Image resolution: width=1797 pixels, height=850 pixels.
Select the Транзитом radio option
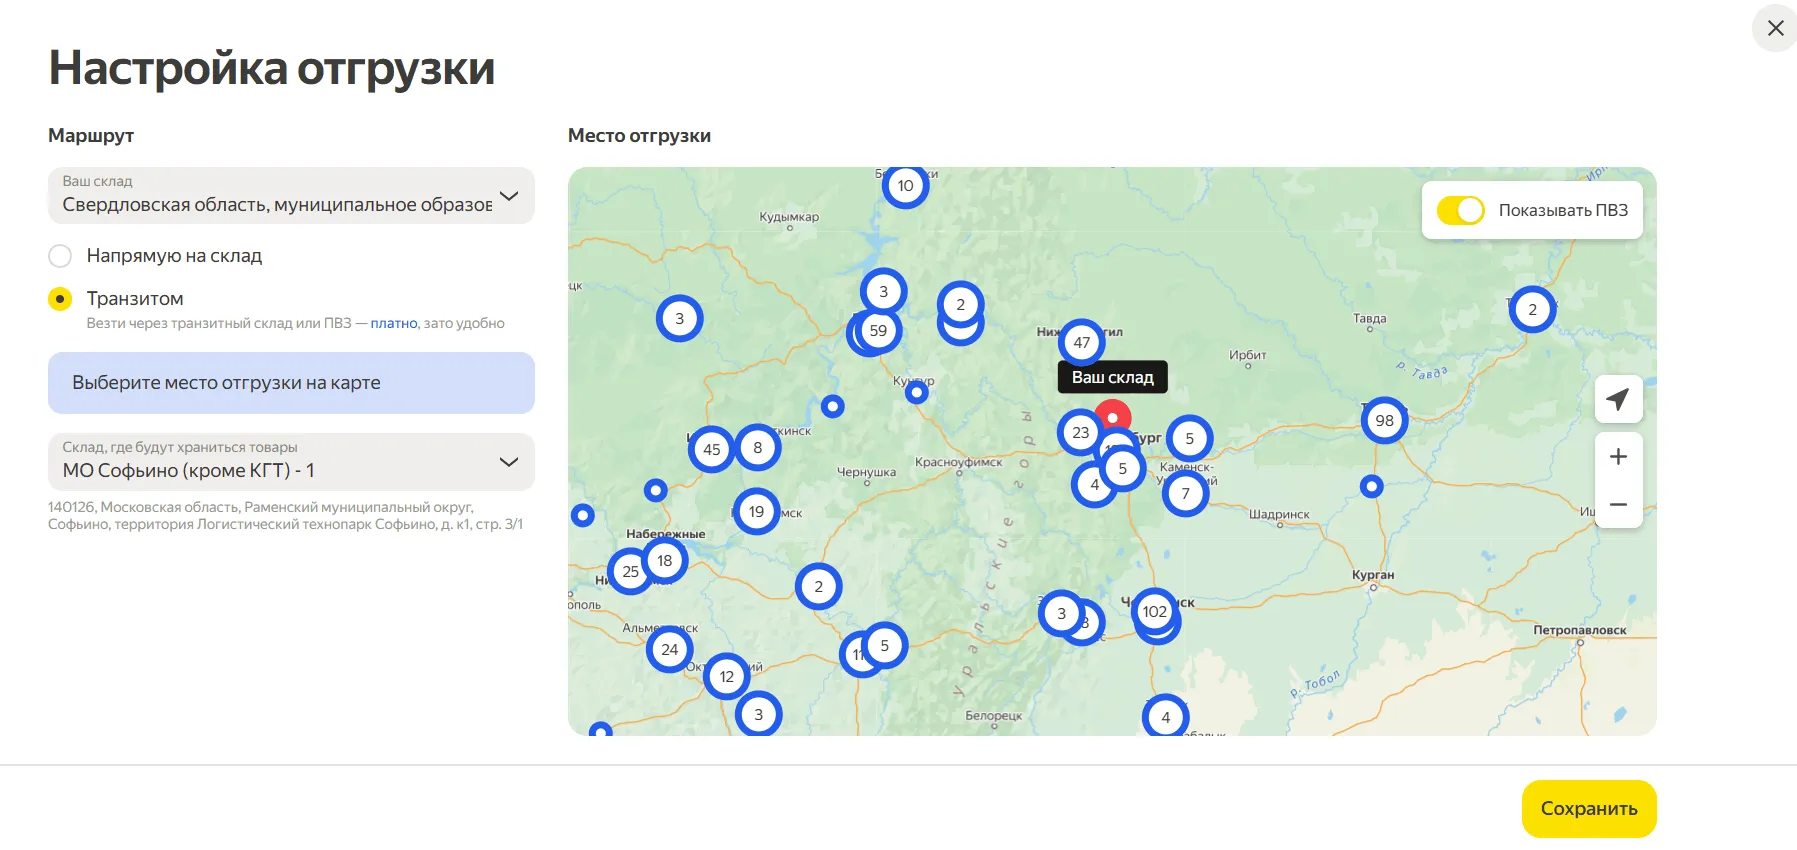point(60,299)
